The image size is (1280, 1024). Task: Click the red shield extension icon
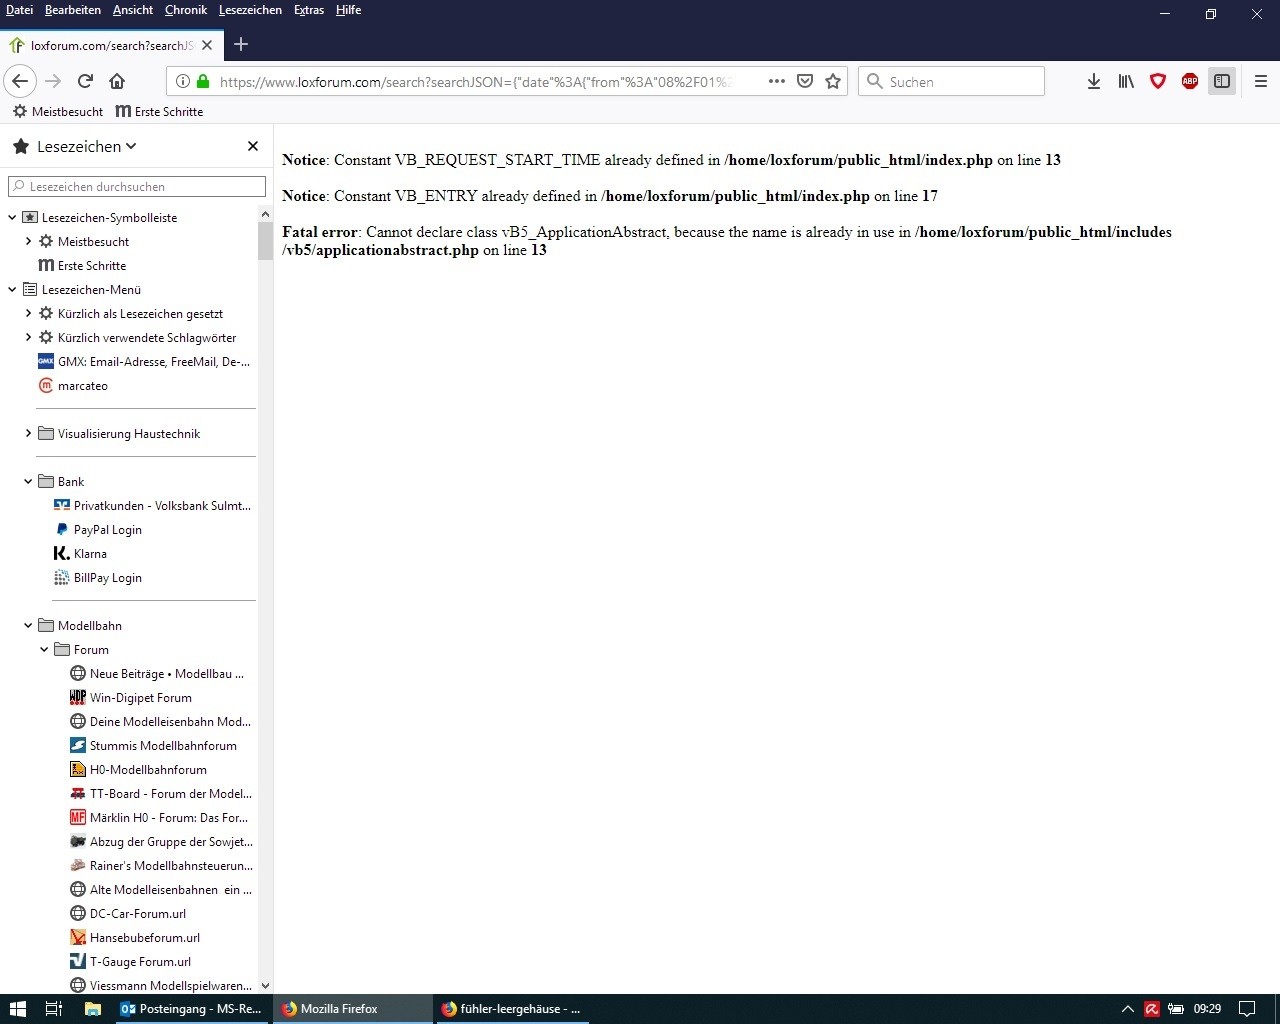1158,81
